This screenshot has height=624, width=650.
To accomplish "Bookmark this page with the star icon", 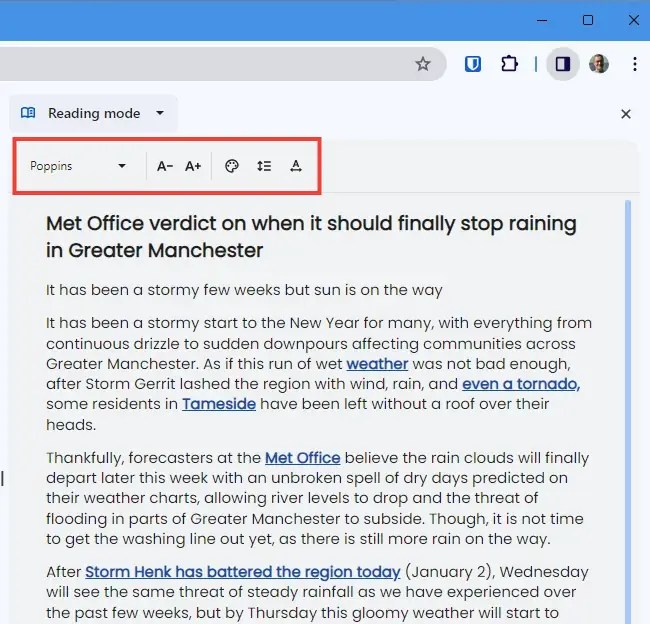I will pyautogui.click(x=422, y=64).
